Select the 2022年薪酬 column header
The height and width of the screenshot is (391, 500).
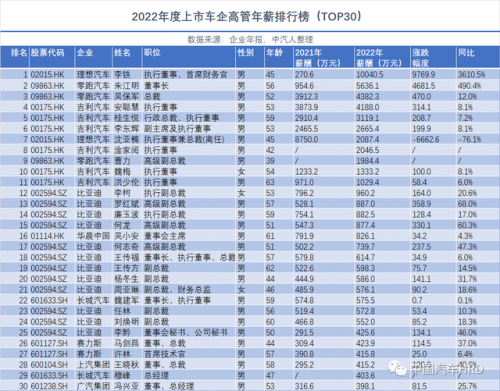coord(379,58)
